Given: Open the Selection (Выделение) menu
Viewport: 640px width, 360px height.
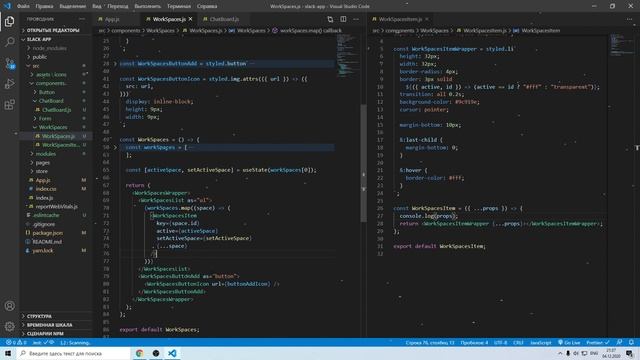Looking at the screenshot, I should click(x=73, y=6).
